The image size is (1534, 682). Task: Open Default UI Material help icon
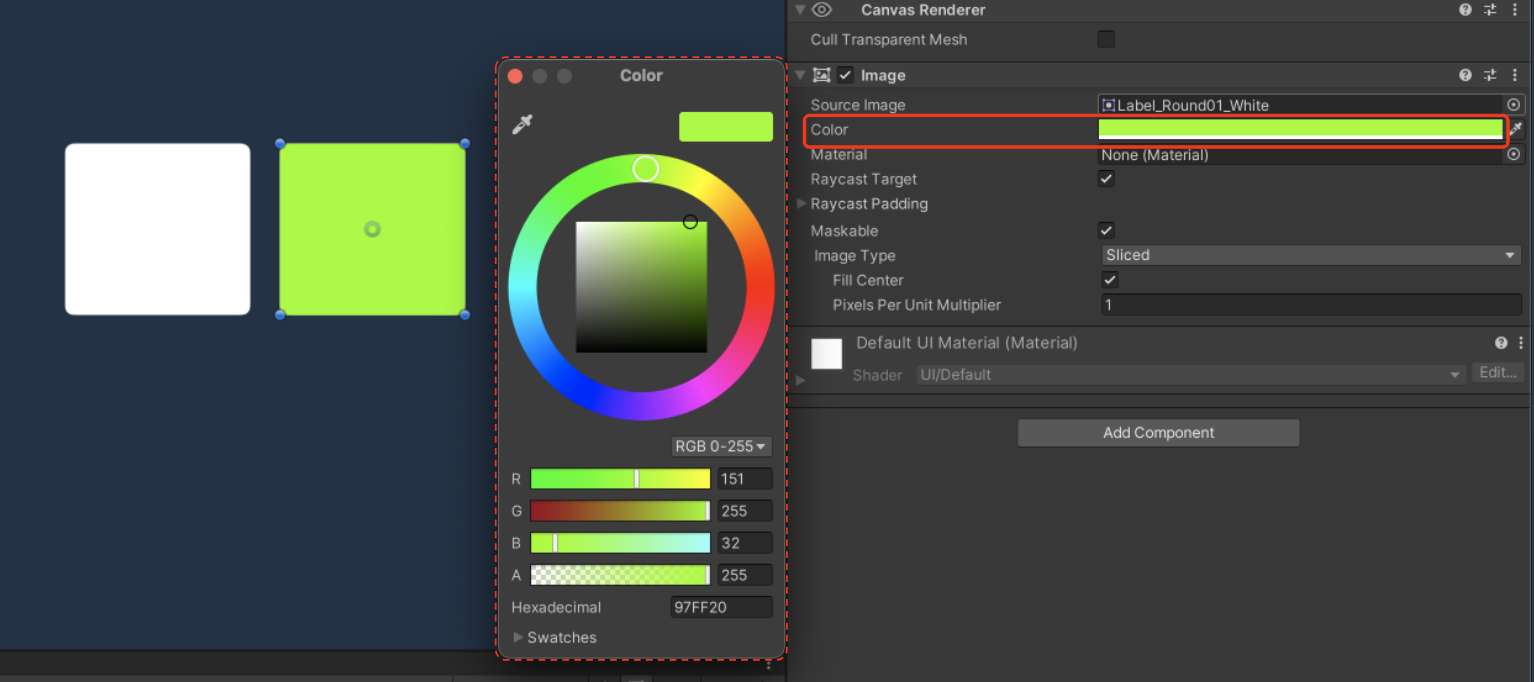[x=1501, y=342]
